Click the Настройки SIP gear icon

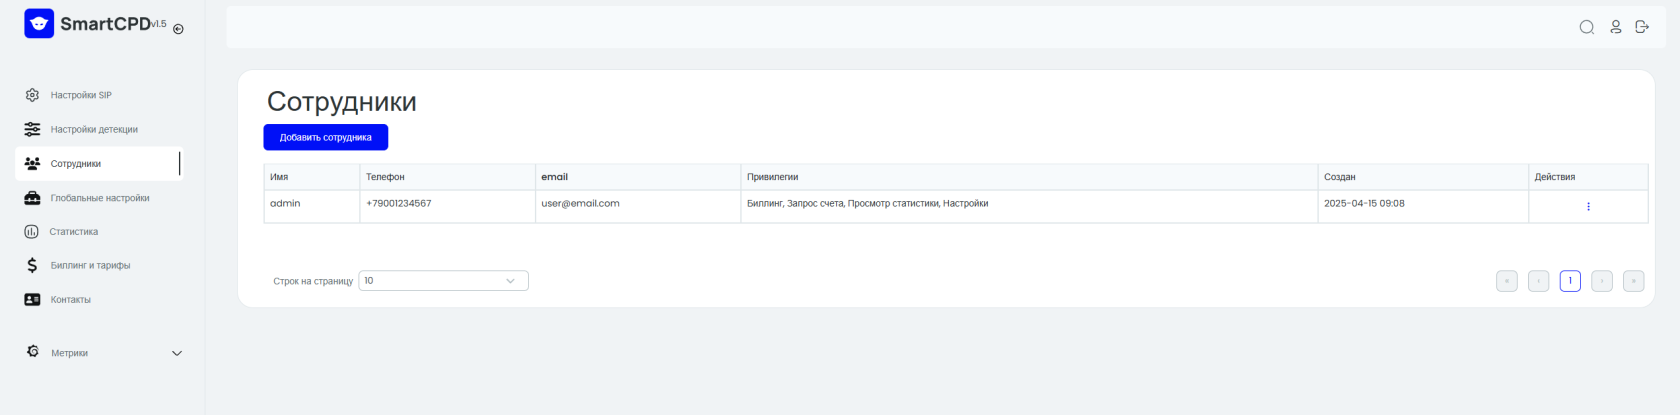pos(32,95)
